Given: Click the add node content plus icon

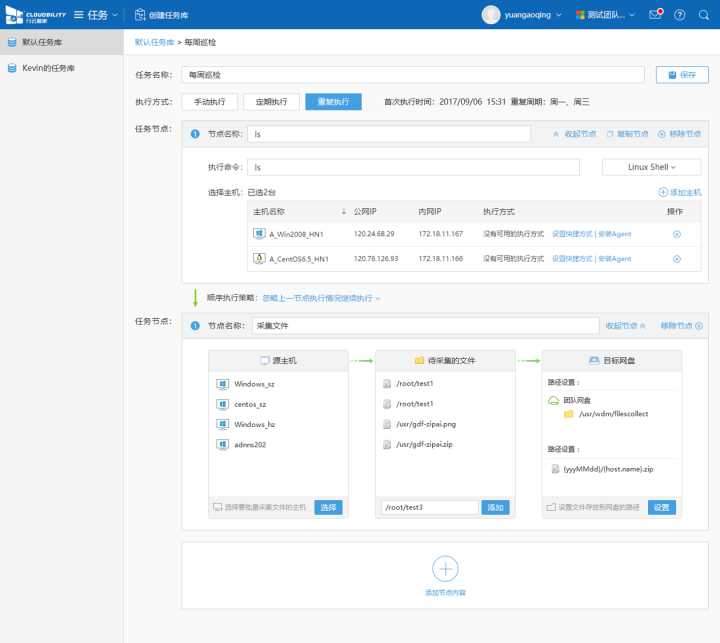Looking at the screenshot, I should [445, 569].
